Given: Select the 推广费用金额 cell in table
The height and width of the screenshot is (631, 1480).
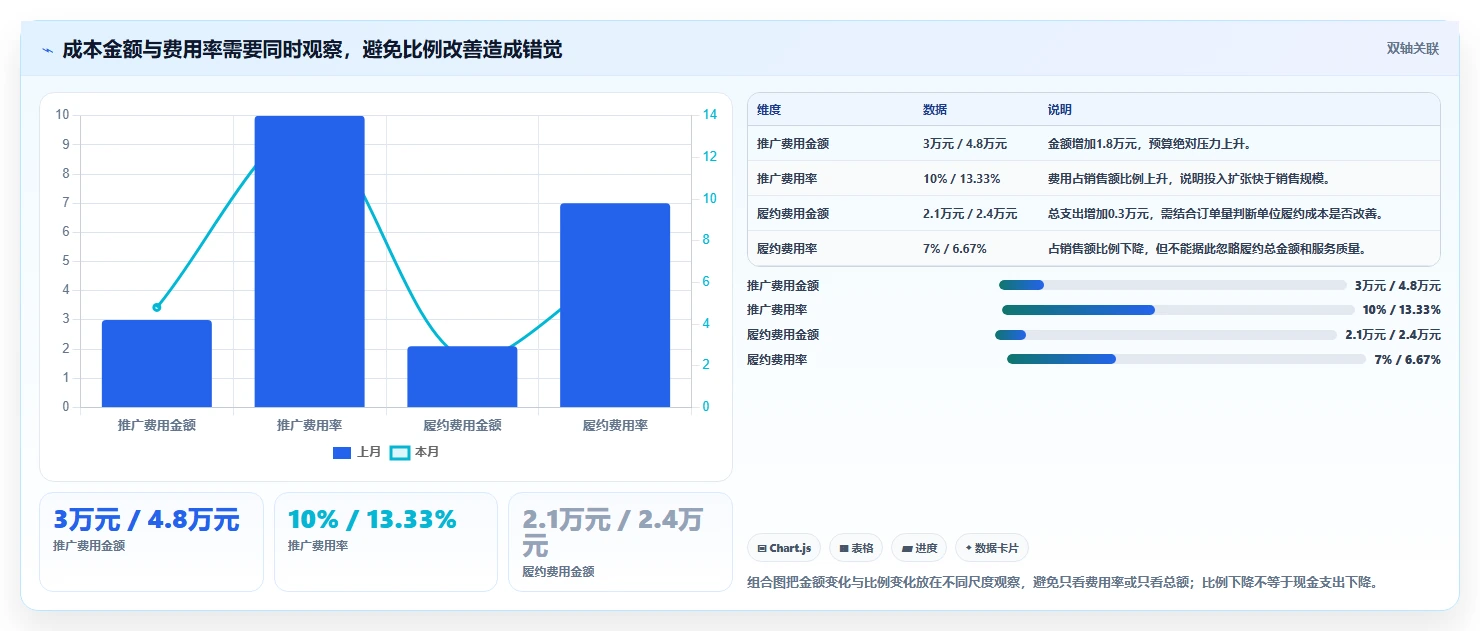Looking at the screenshot, I should (x=793, y=144).
